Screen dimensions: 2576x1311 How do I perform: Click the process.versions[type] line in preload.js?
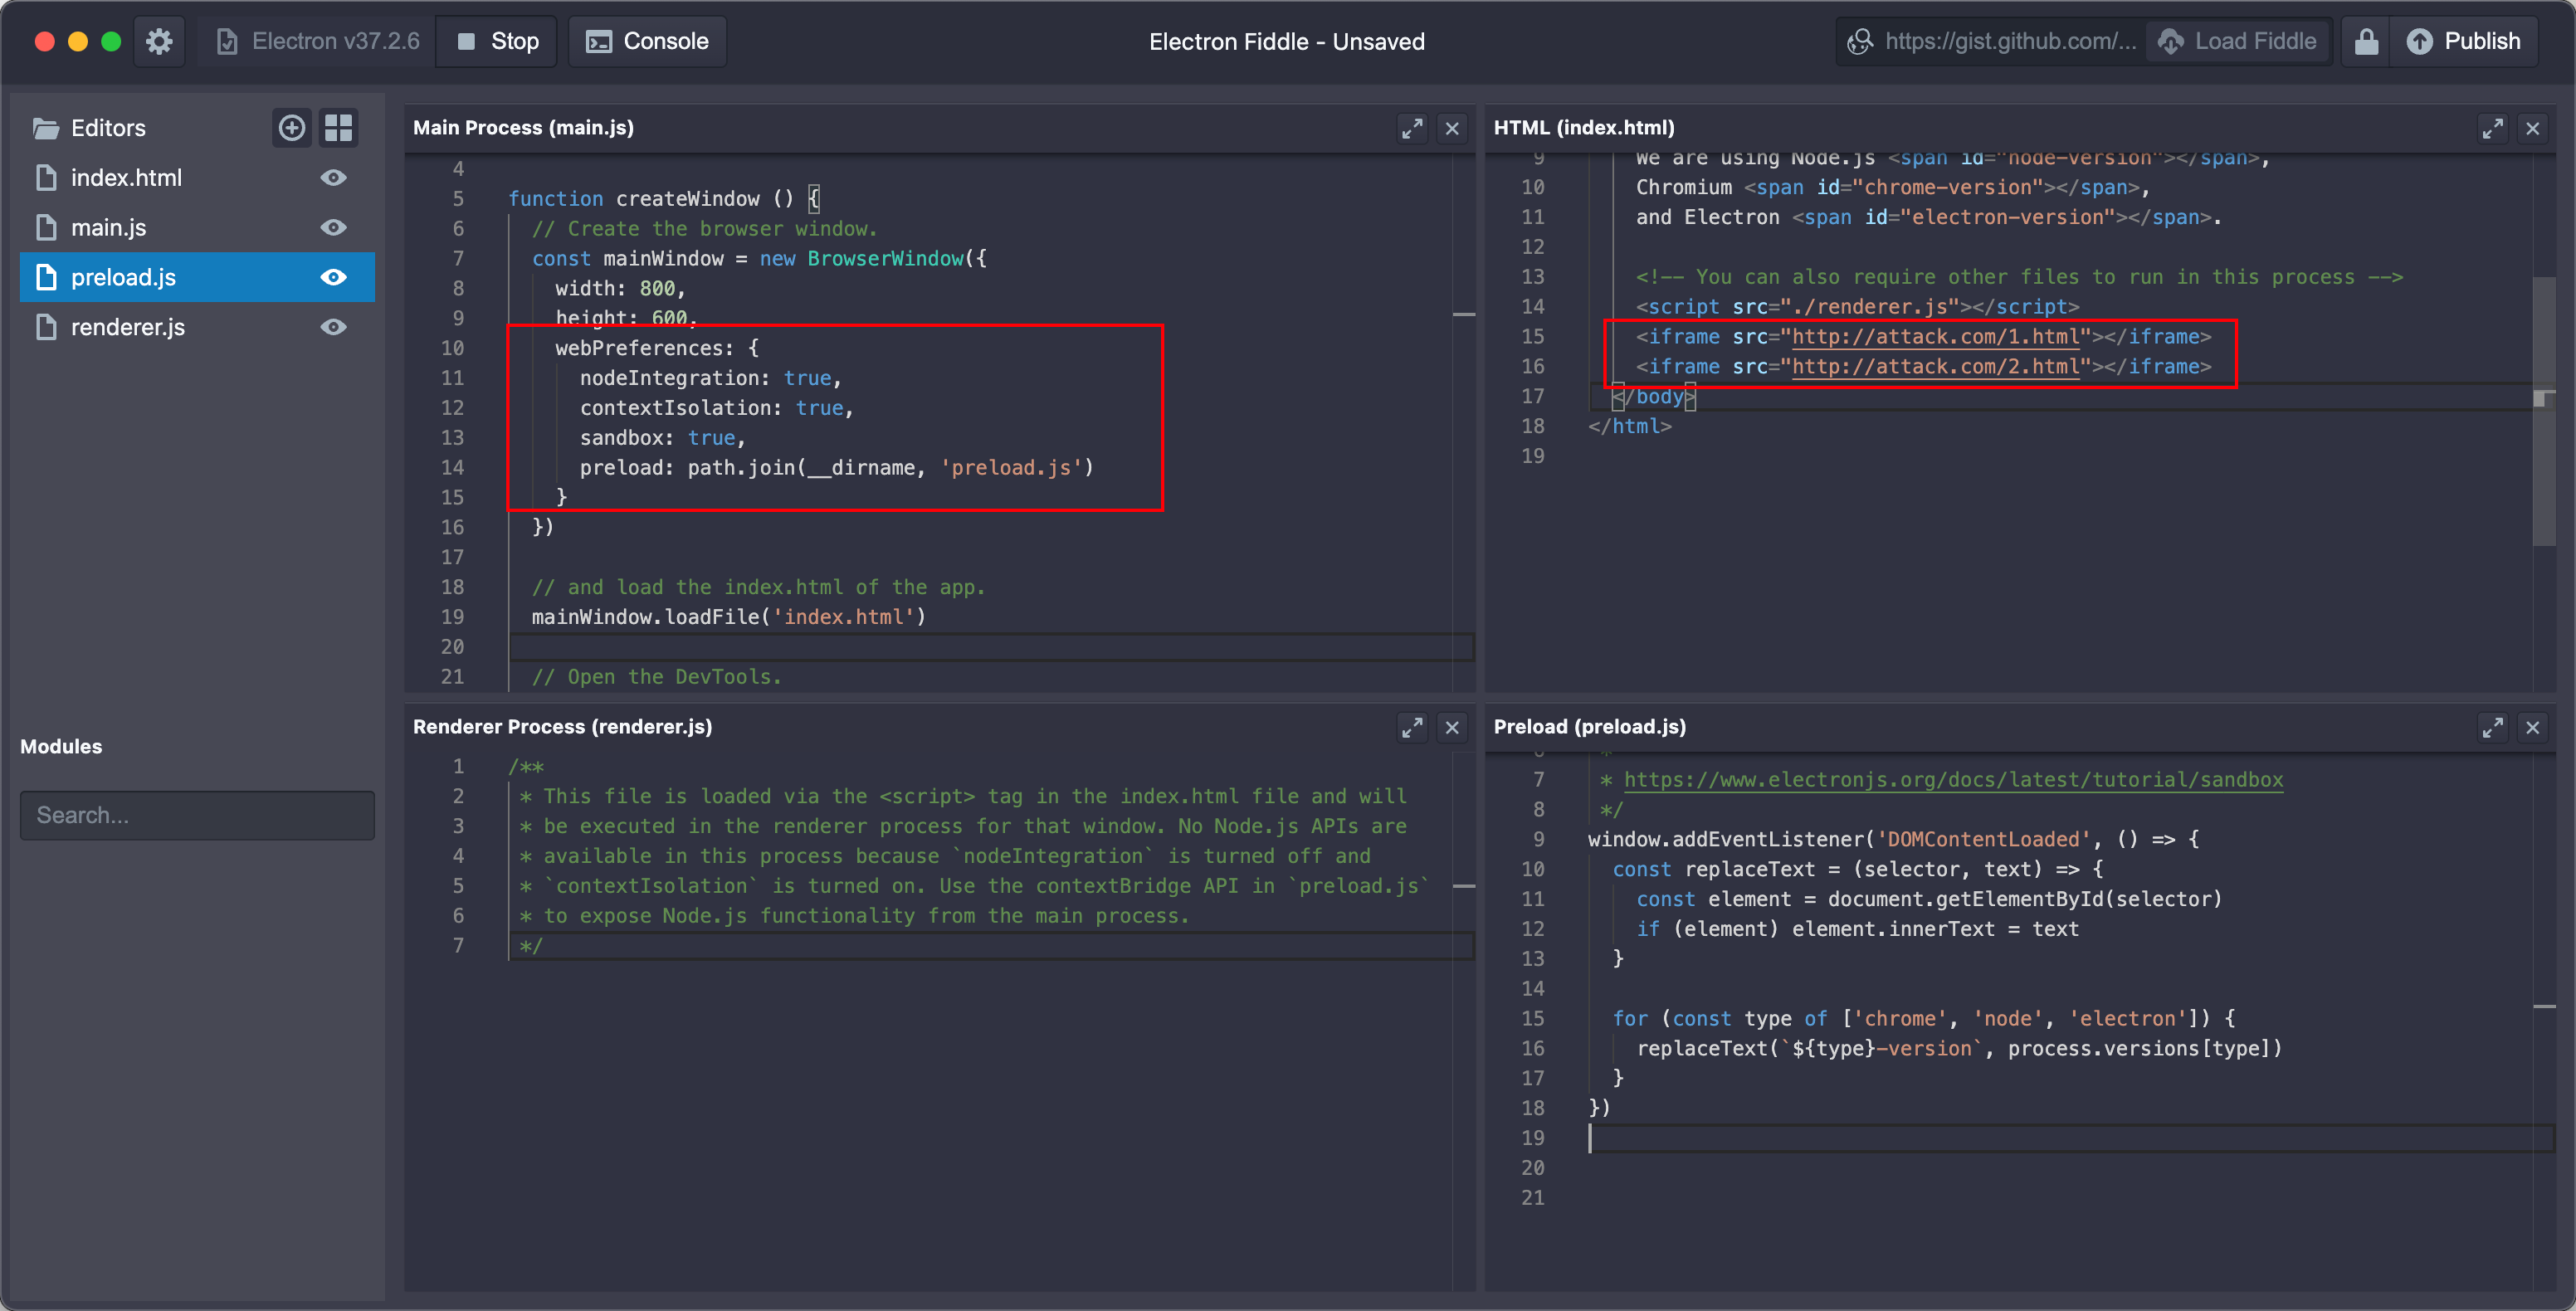click(x=1959, y=1048)
